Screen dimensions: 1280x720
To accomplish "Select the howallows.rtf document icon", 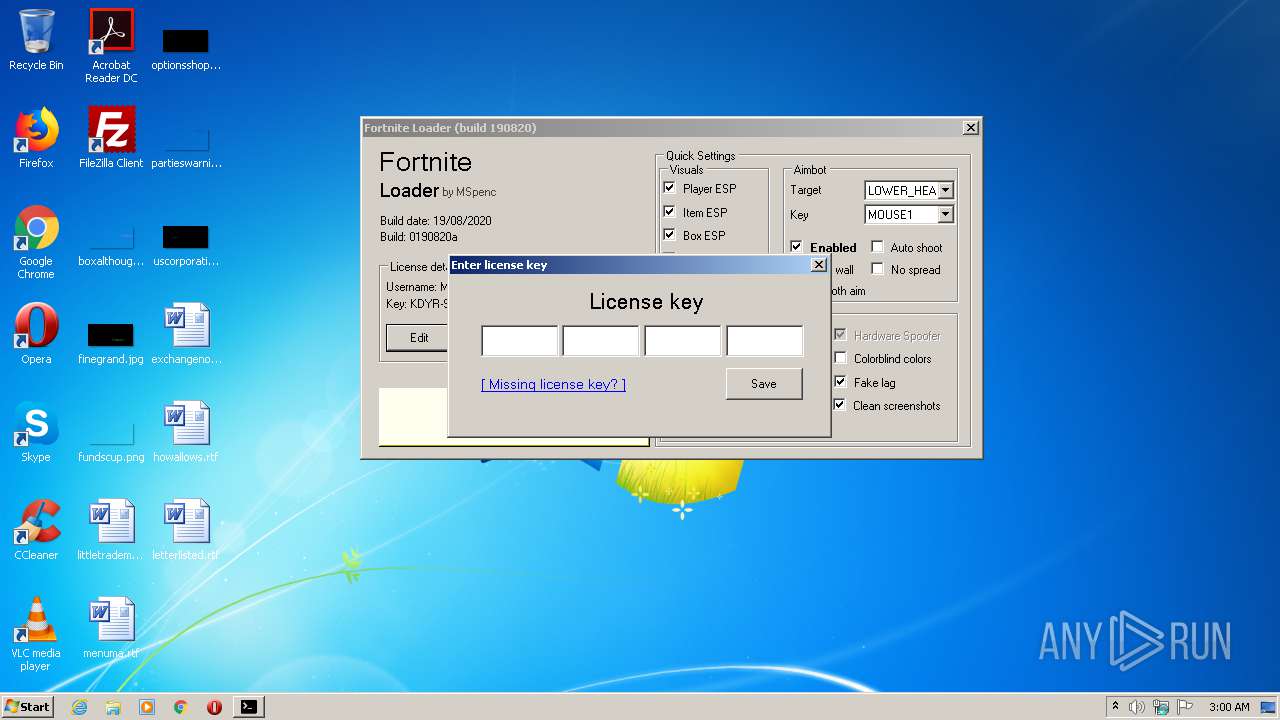I will (x=186, y=432).
